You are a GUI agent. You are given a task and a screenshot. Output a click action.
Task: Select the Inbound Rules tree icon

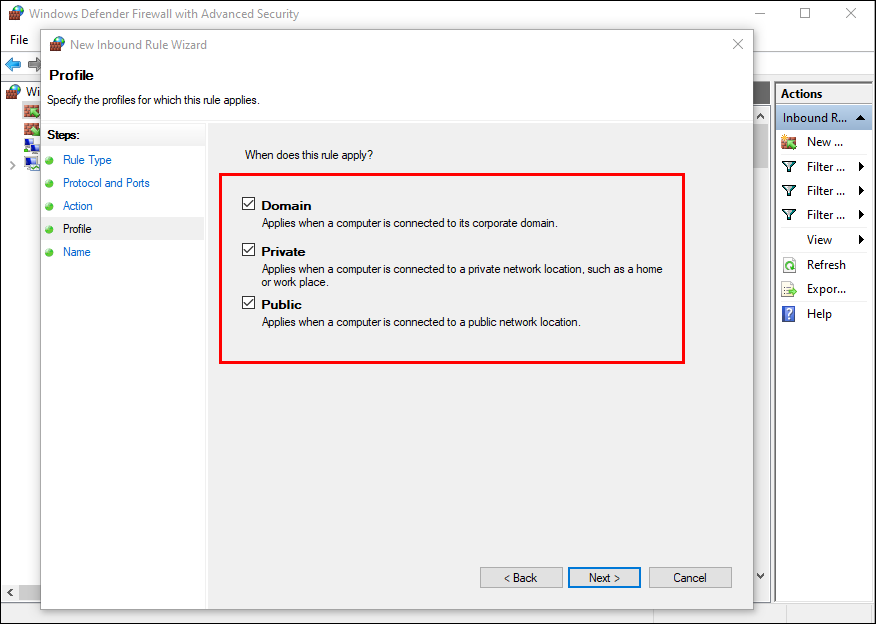tap(31, 110)
